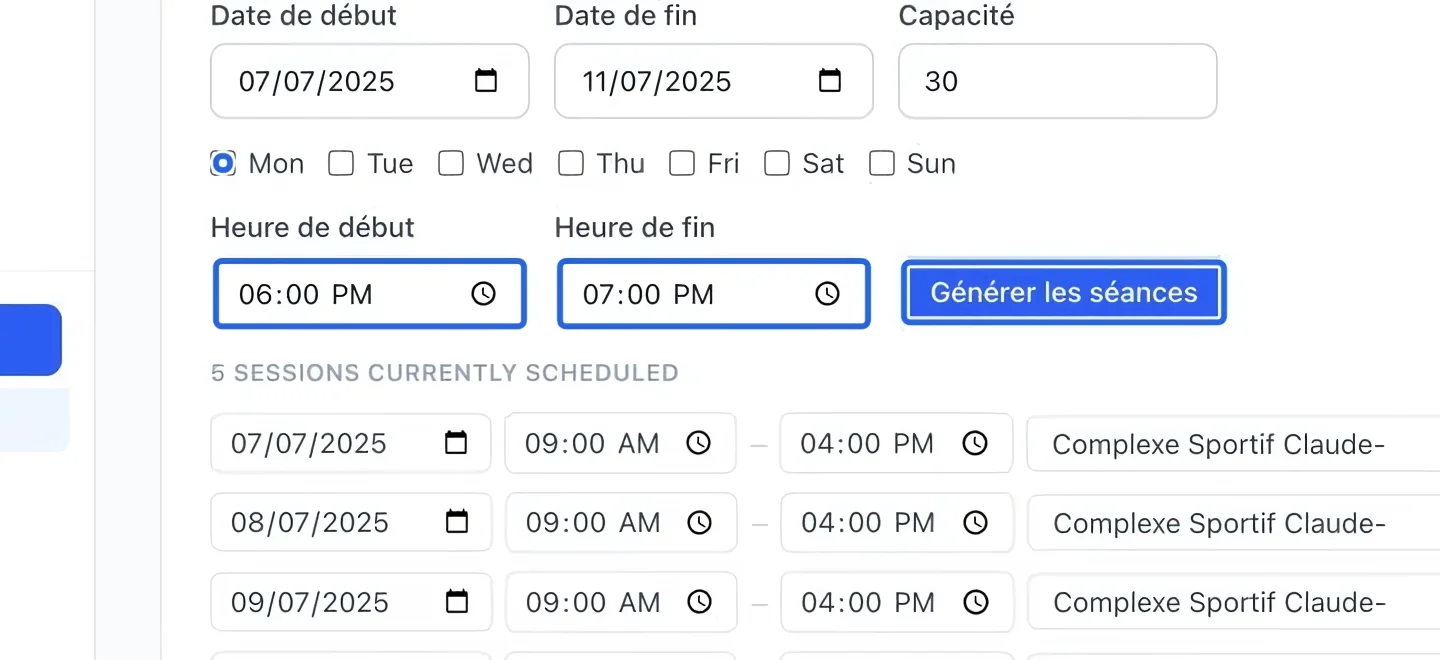1440x660 pixels.
Task: Click Complexe Sportif Claude- location in 09/07/2025 row
Action: 1234,602
